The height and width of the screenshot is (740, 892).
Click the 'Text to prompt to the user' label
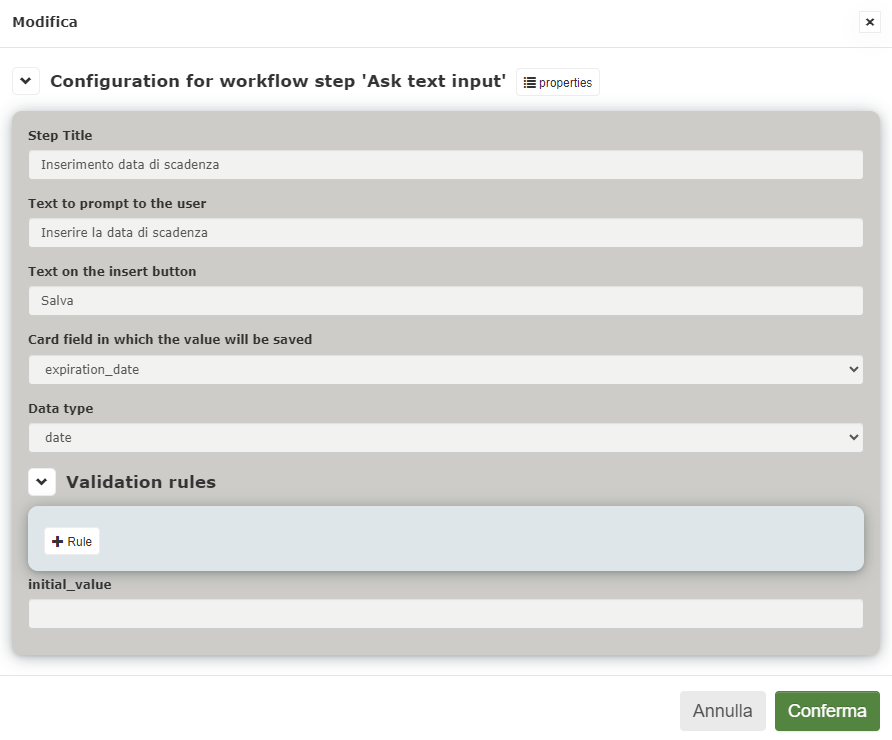[x=117, y=204]
